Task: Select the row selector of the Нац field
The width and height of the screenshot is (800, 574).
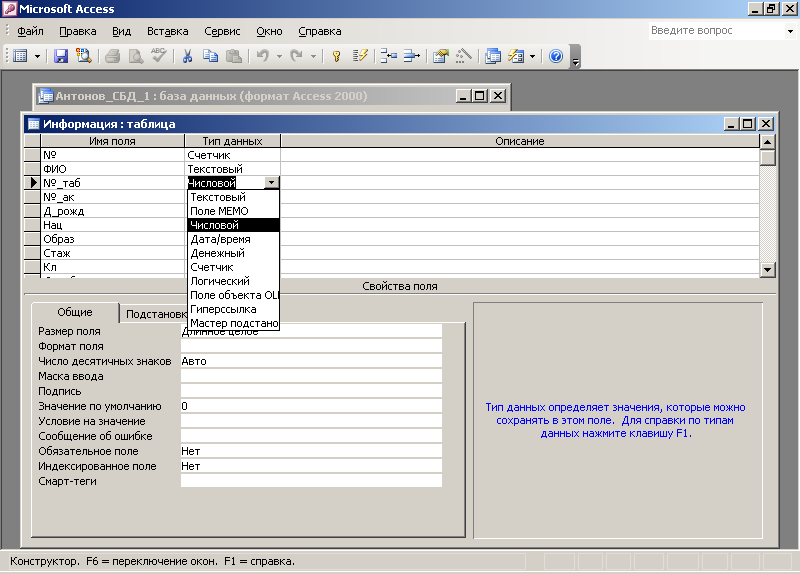Action: 32,225
